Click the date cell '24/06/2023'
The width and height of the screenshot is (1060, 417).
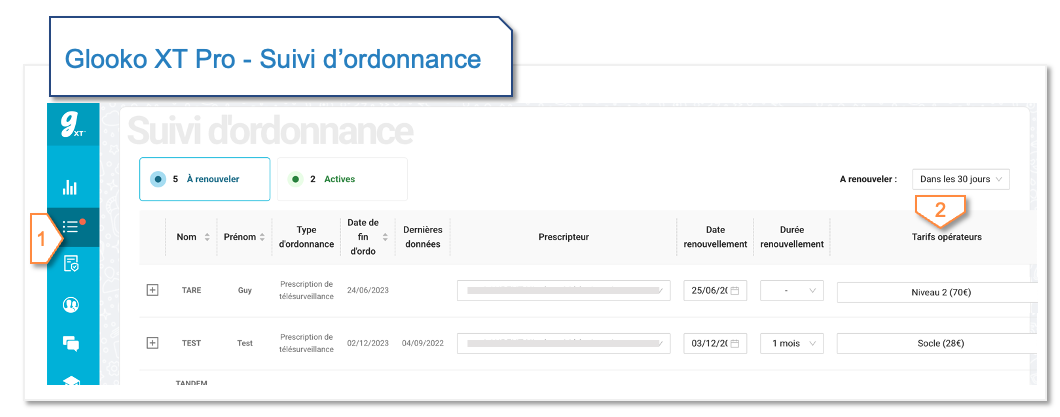(x=366, y=291)
